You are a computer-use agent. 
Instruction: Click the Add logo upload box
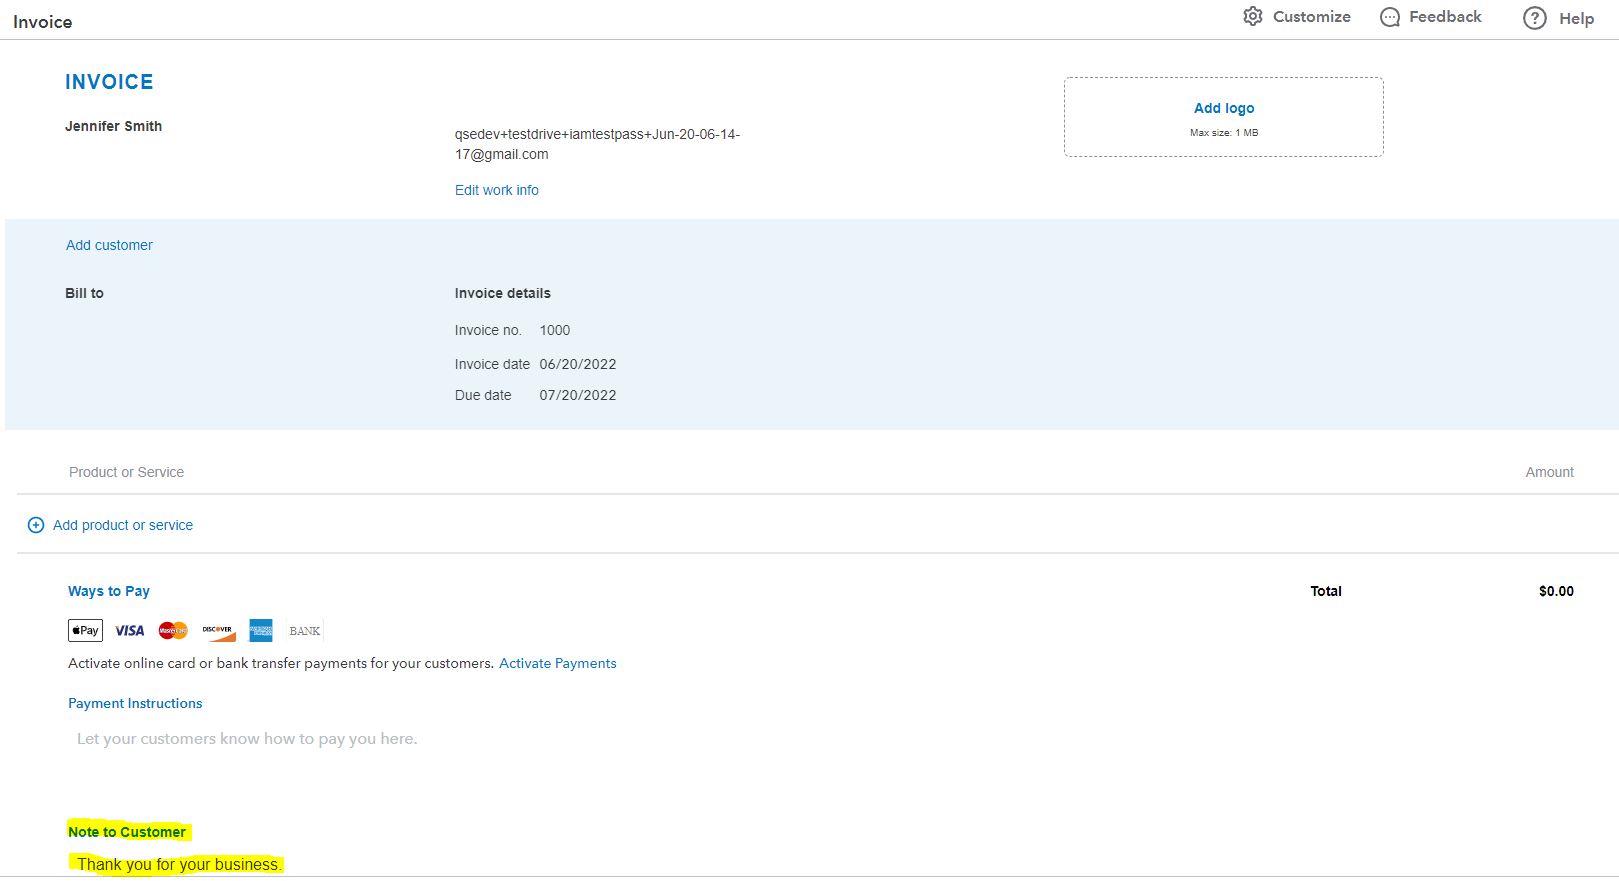pos(1223,117)
